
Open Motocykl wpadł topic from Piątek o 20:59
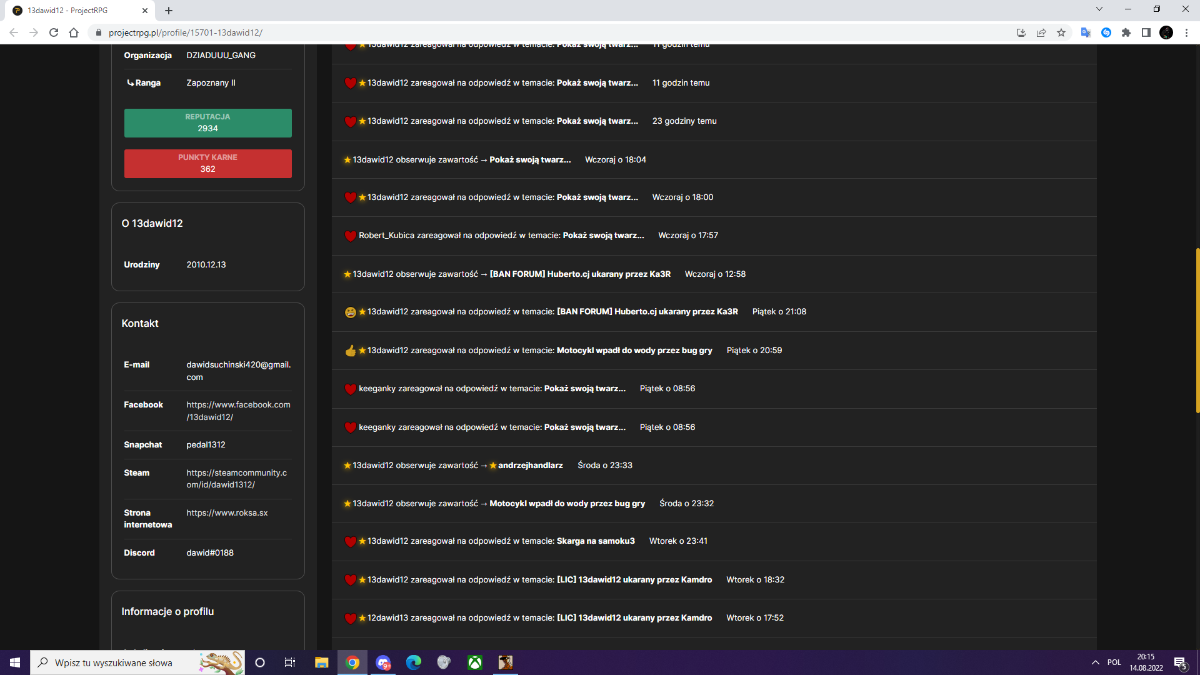click(634, 351)
